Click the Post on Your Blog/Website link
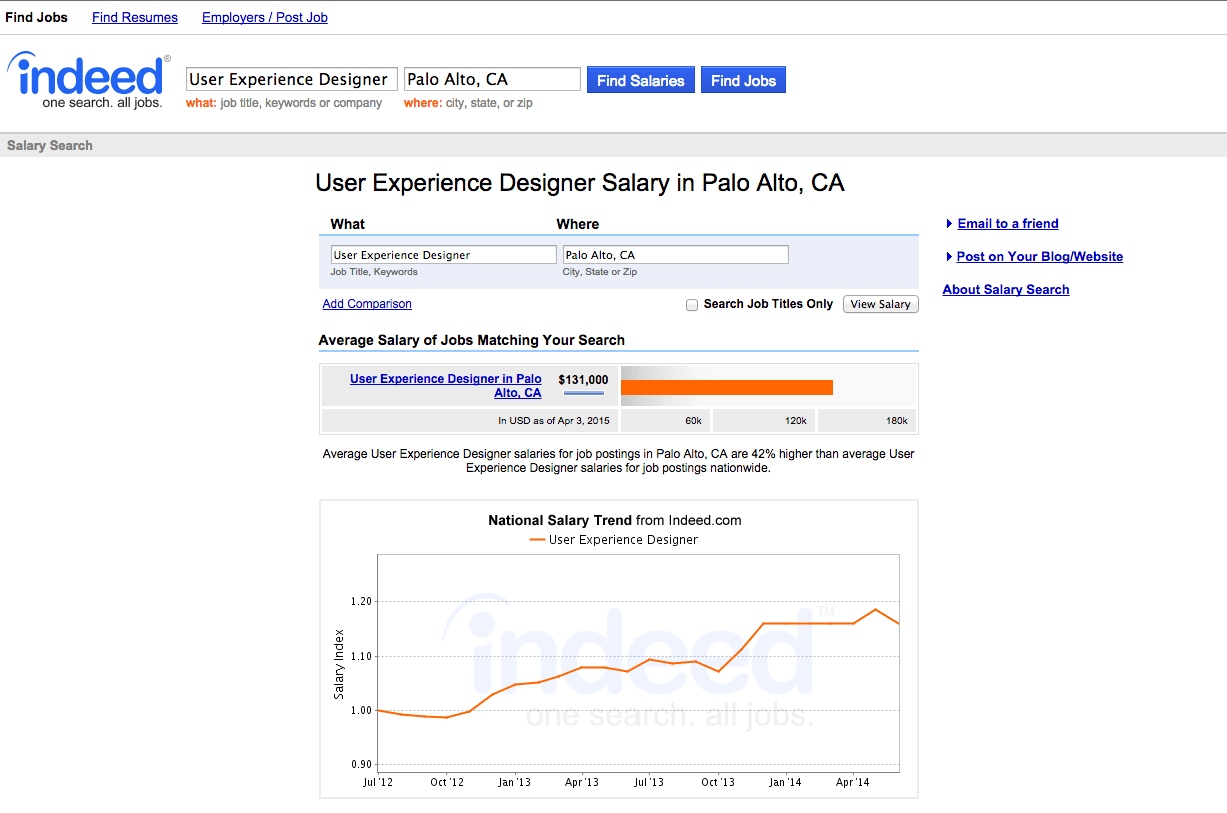This screenshot has height=813, width=1227. tap(1040, 257)
